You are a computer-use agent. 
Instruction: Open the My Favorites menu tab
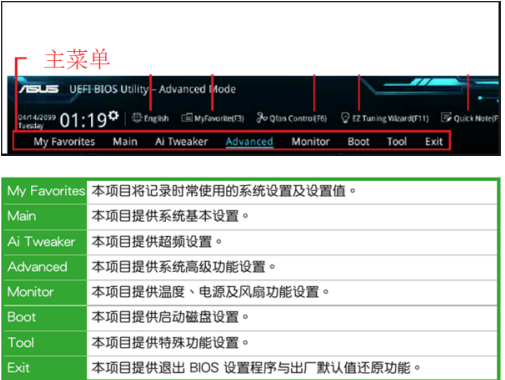coord(64,142)
